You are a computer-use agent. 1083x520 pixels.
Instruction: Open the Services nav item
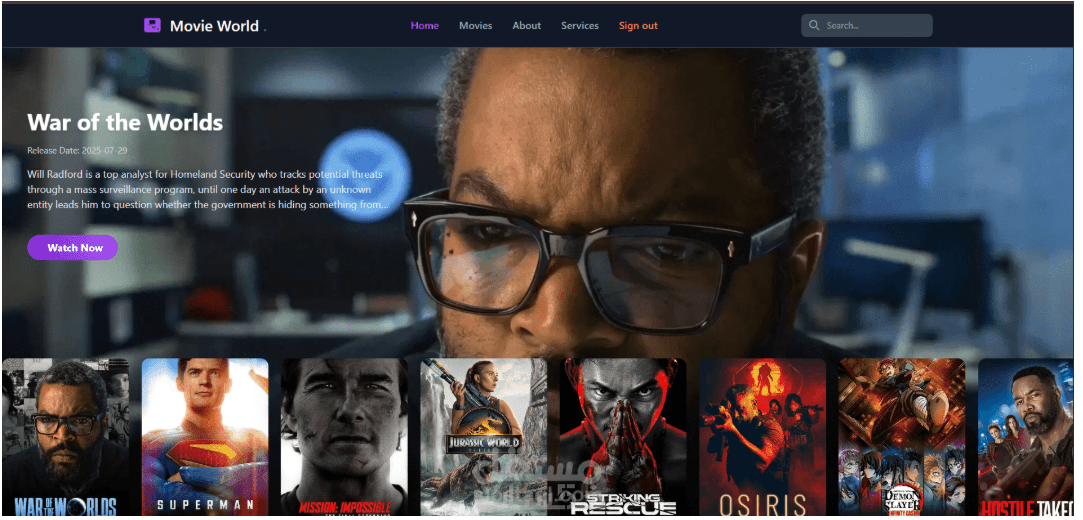pos(579,26)
